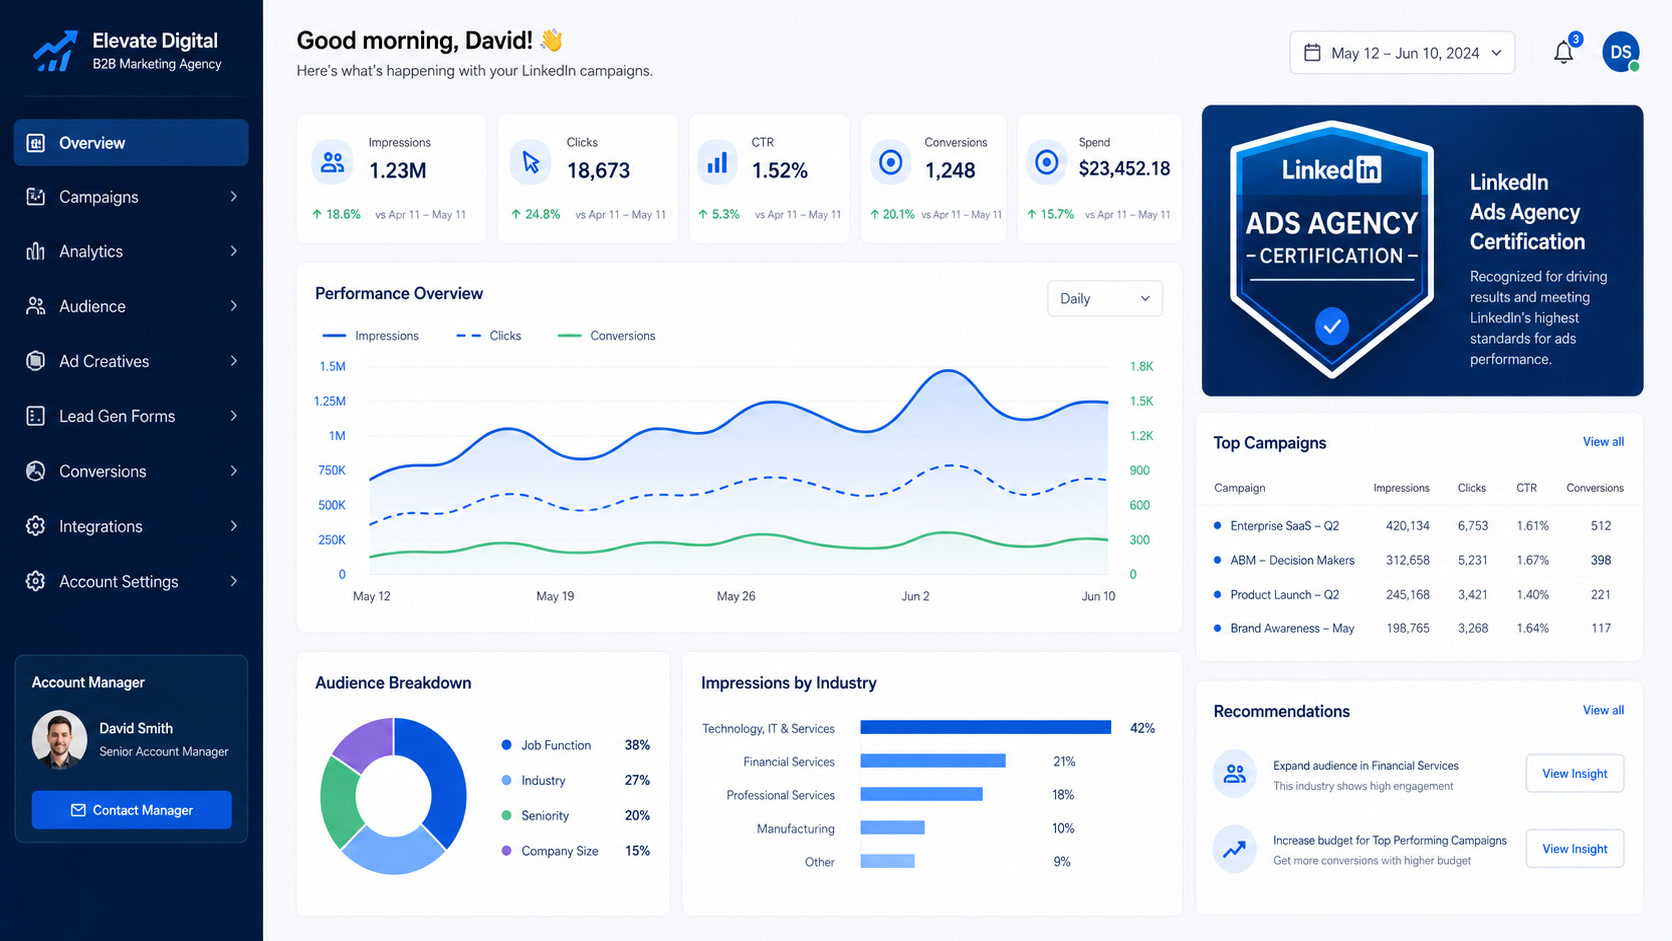Click the Technology, IT & Services bar
The image size is (1672, 941).
coord(985,728)
